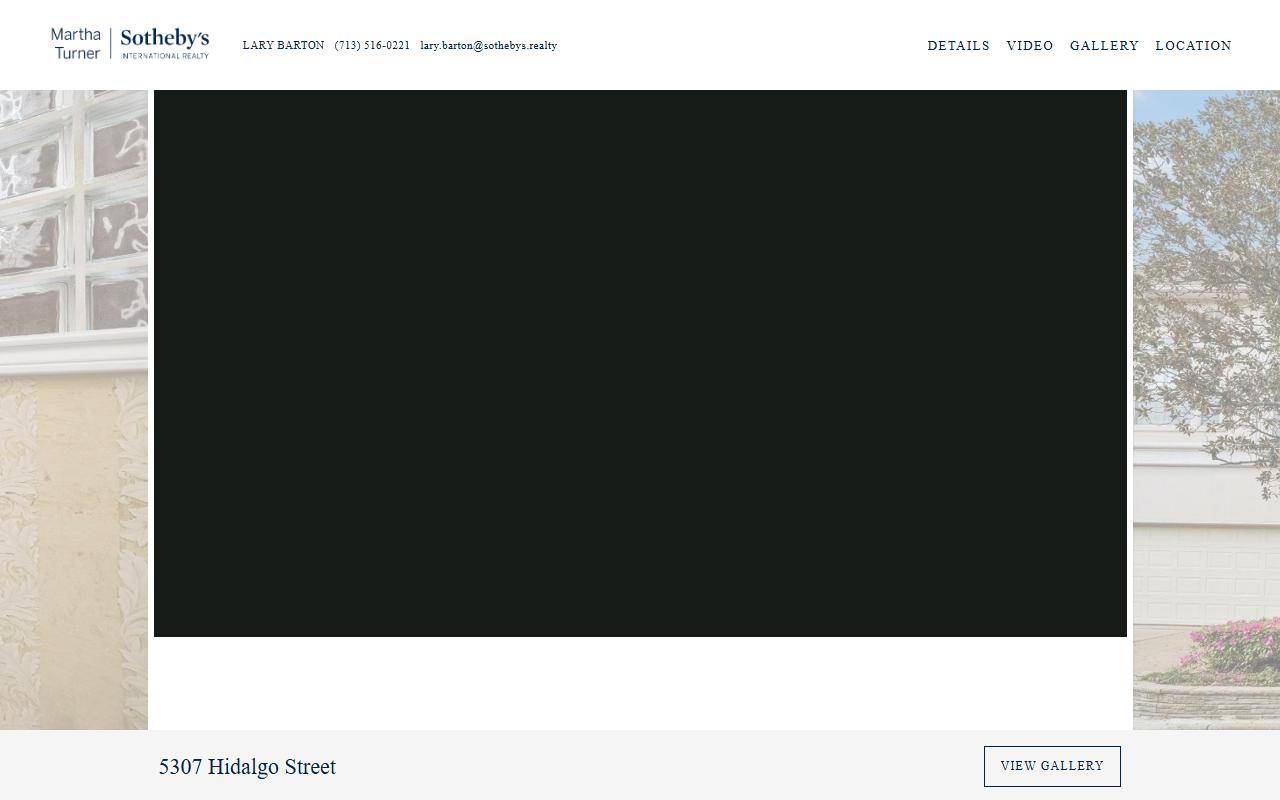Show the previous glass block window photo
Viewport: 1280px width, 800px height.
point(74,410)
